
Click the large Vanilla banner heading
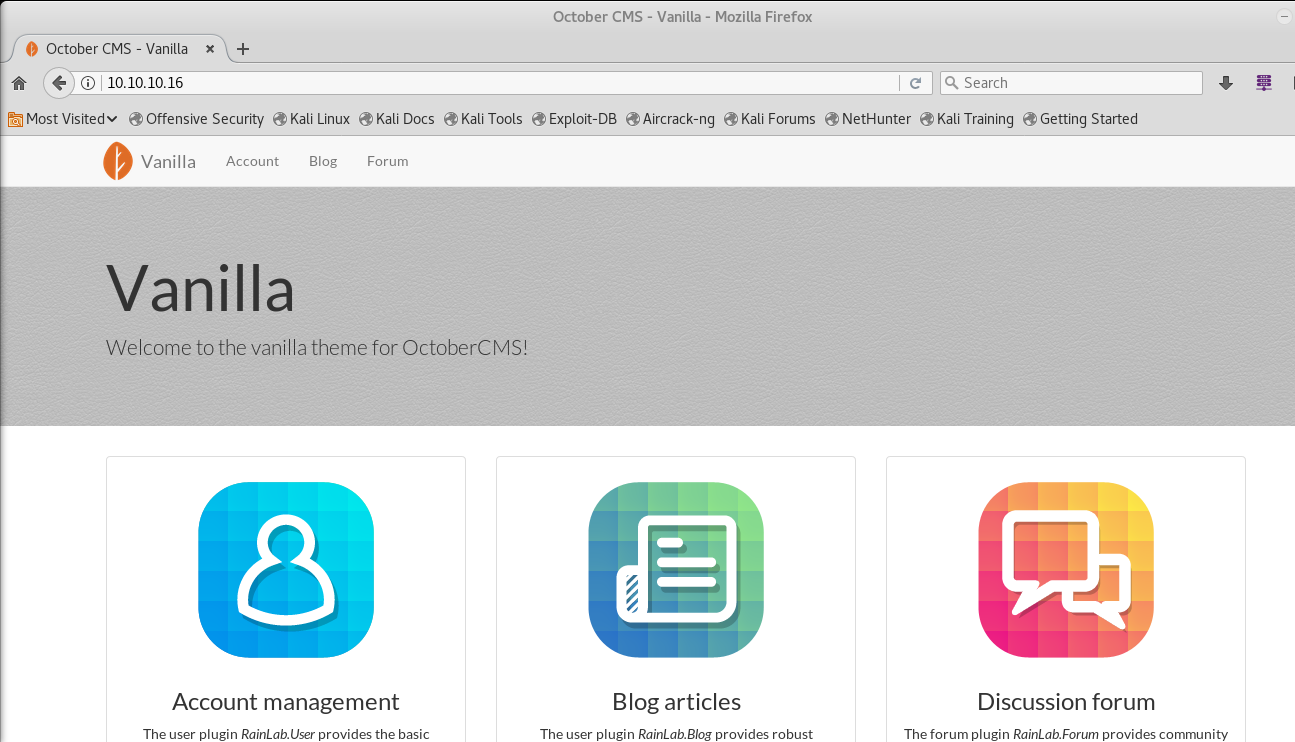tap(201, 288)
